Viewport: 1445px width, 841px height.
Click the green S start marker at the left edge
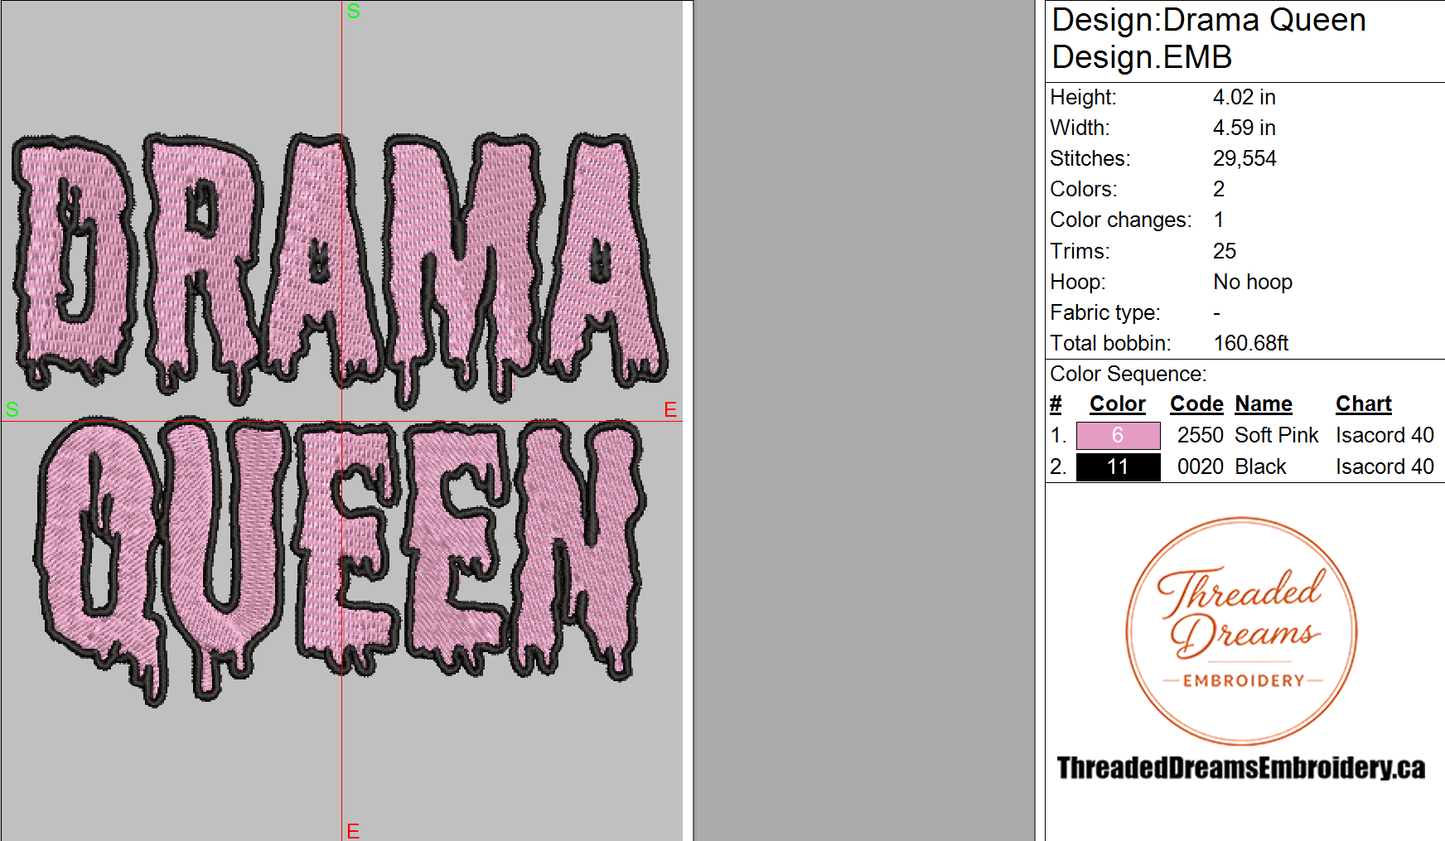[x=12, y=410]
